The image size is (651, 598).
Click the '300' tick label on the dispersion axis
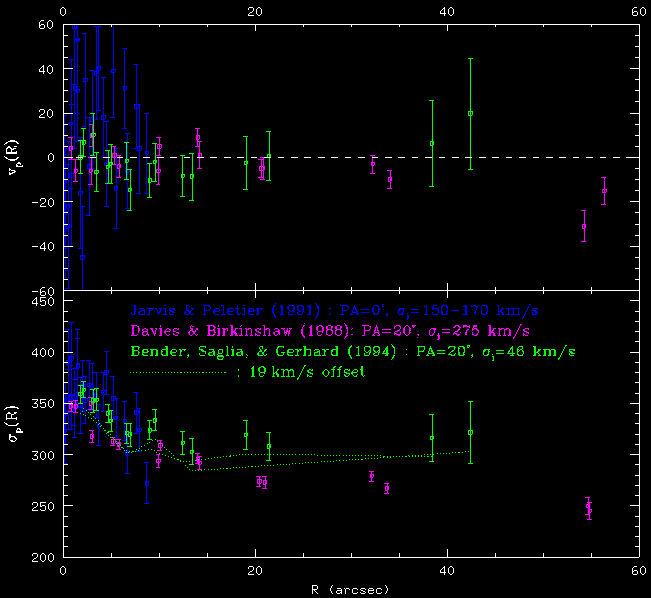click(43, 455)
